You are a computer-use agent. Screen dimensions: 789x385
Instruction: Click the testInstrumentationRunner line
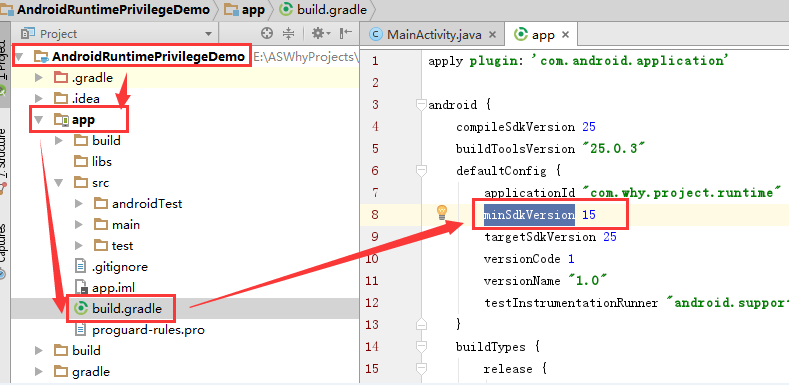tap(636, 303)
